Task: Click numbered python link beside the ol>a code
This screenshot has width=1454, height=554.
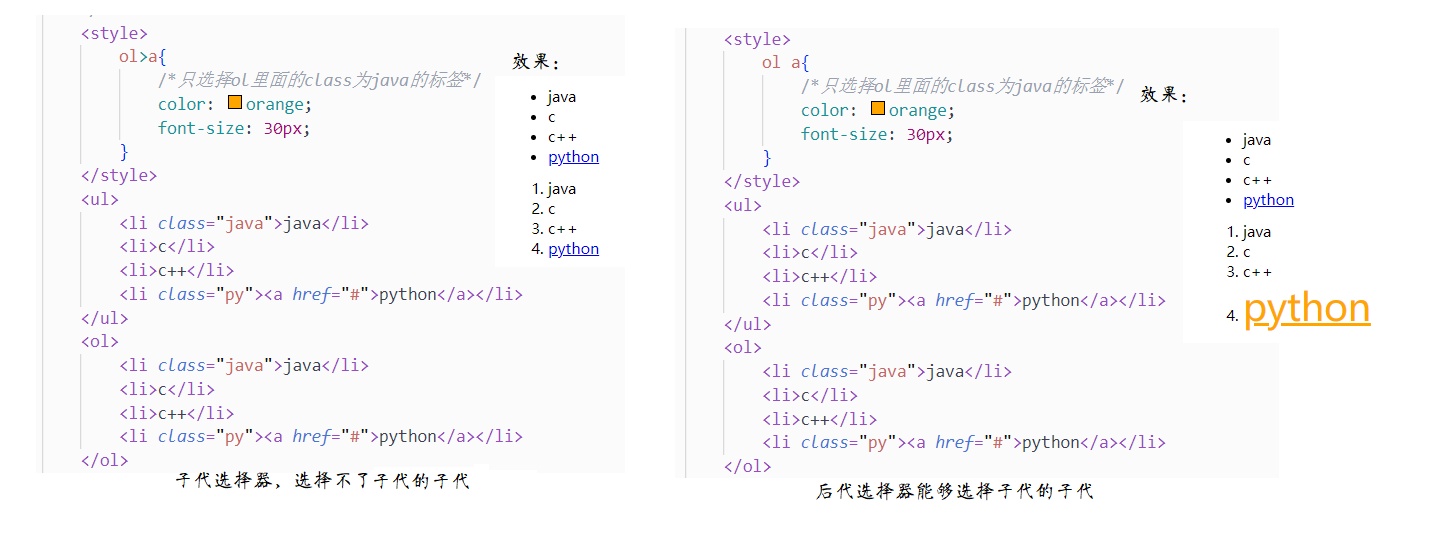Action: point(573,249)
